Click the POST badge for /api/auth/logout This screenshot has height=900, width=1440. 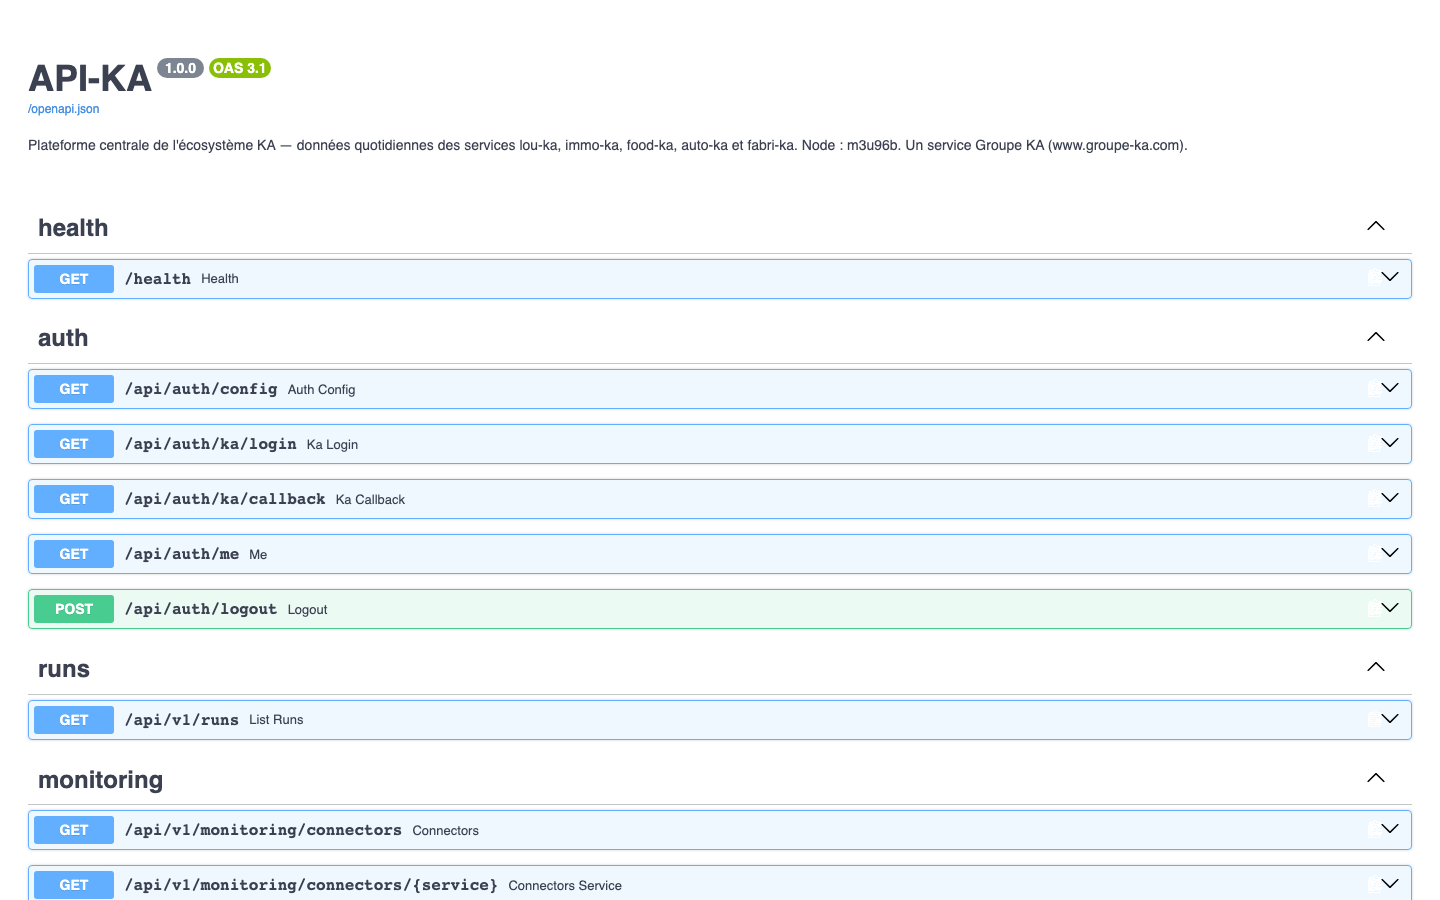point(74,609)
